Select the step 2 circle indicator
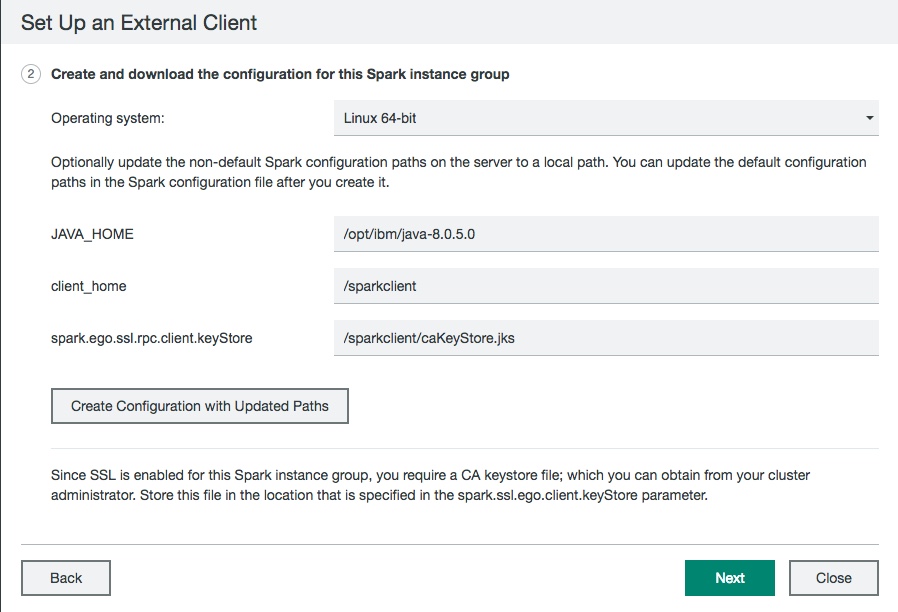The image size is (898, 612). [x=31, y=74]
